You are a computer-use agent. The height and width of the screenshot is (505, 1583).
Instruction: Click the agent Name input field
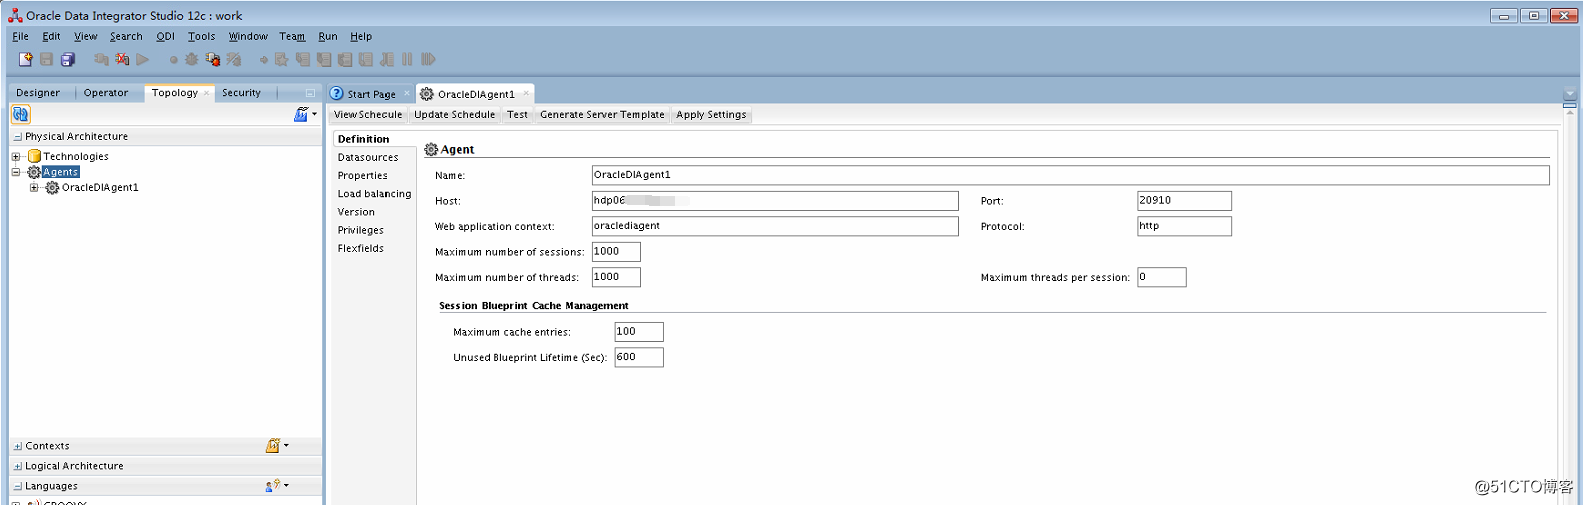pos(1070,175)
